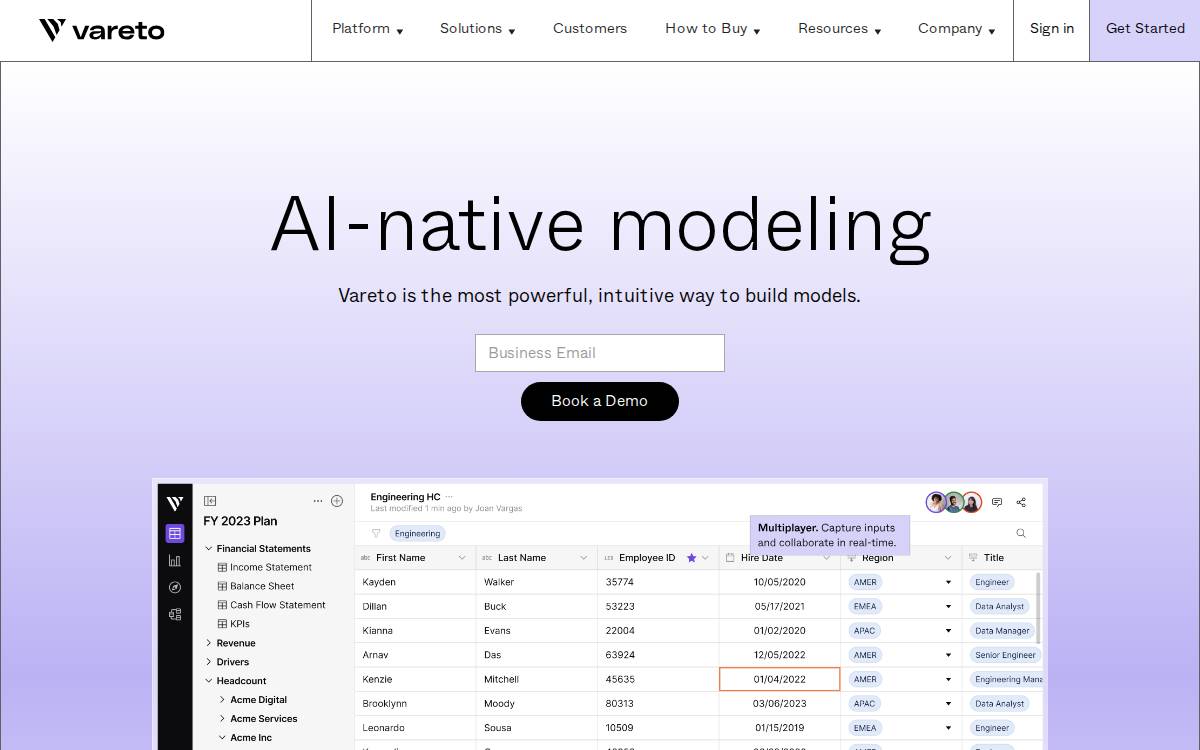Image resolution: width=1200 pixels, height=750 pixels.
Task: Expand the Revenue folder
Action: (x=209, y=643)
